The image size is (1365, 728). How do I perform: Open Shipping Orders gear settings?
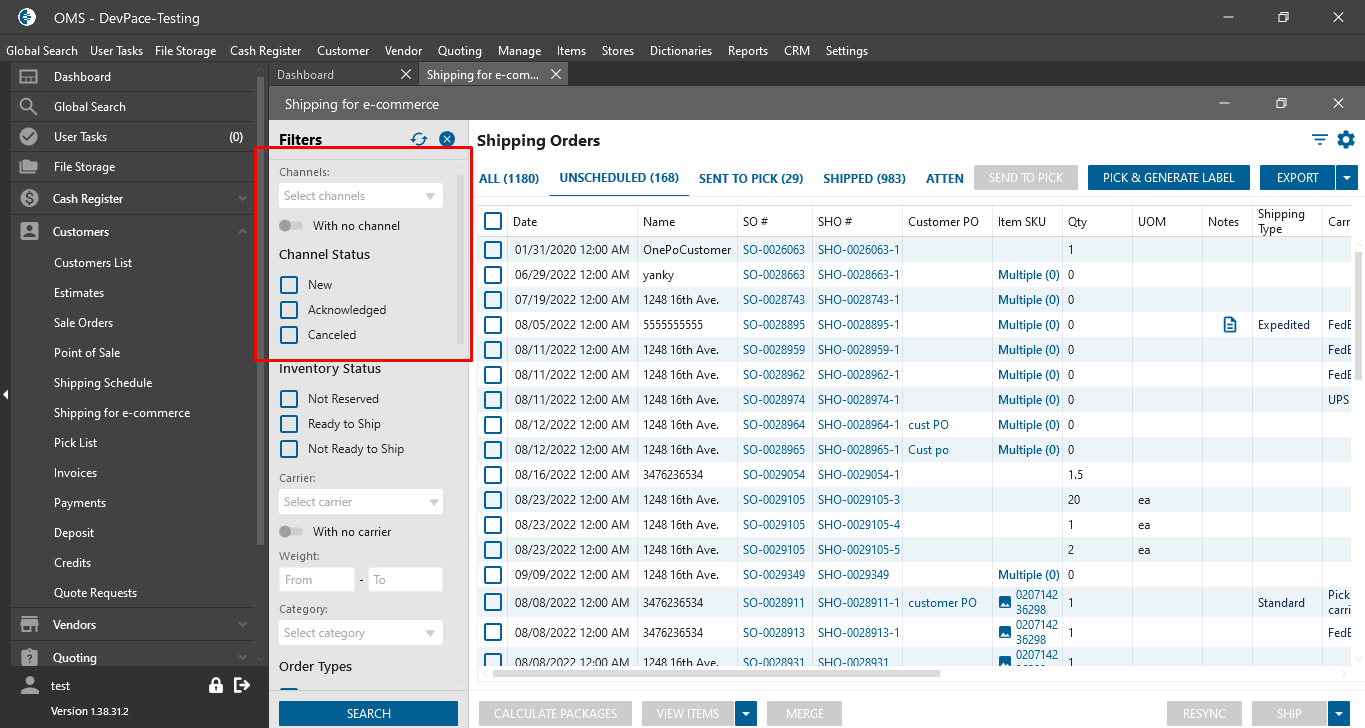click(x=1346, y=140)
